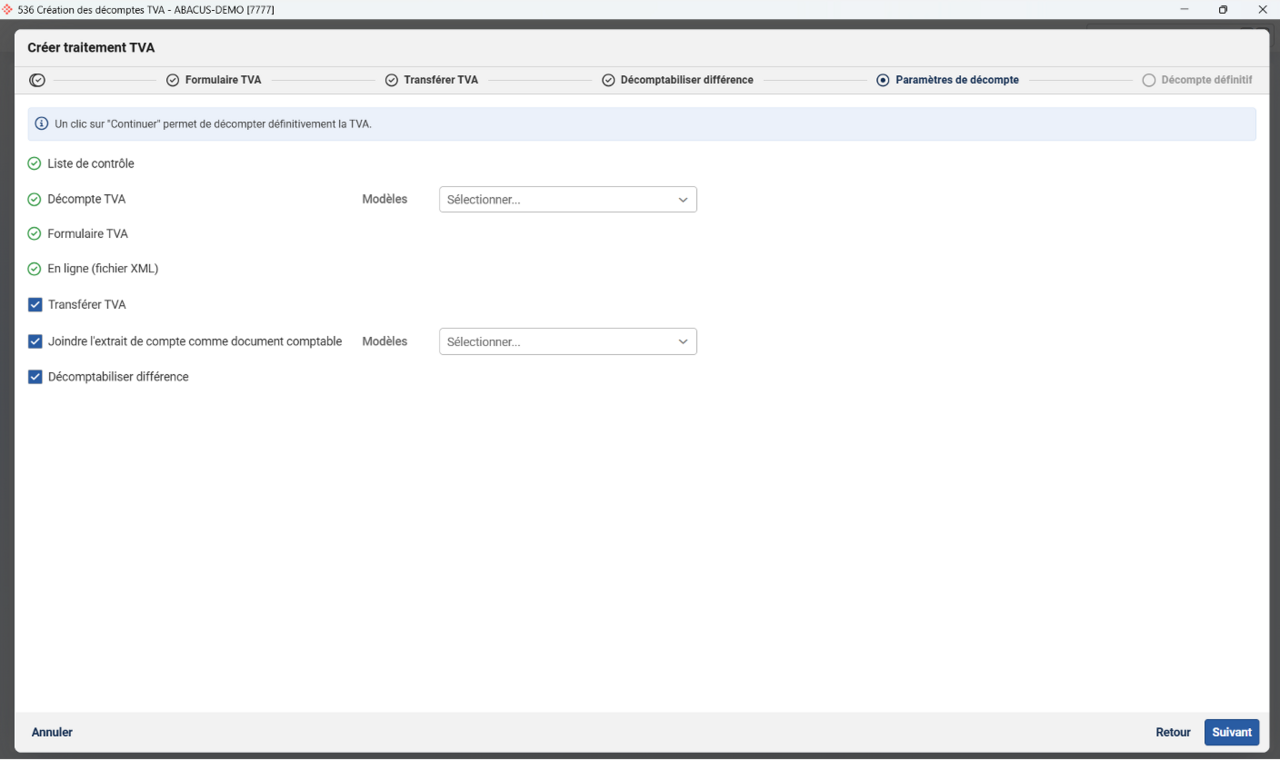Click green check icon beside En ligne (fichier XML)
Image resolution: width=1280 pixels, height=760 pixels.
point(34,269)
